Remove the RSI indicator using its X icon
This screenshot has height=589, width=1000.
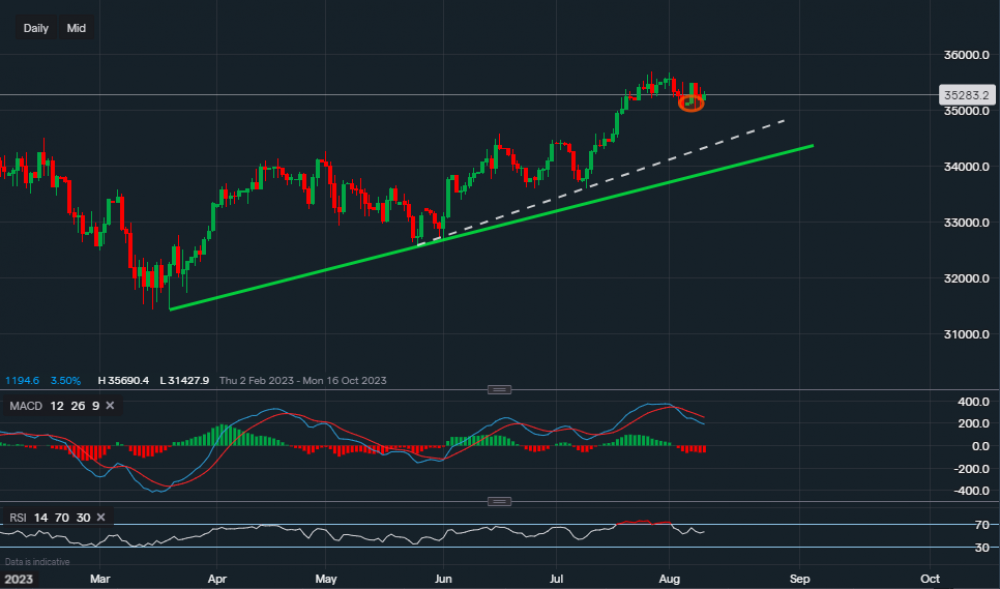(x=99, y=518)
